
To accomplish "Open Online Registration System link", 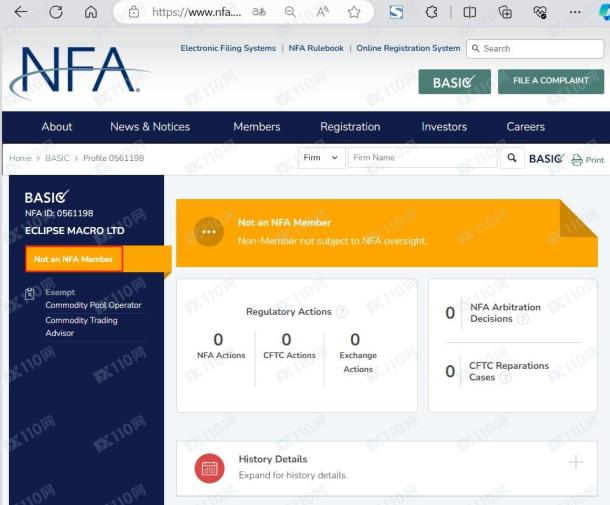I will [408, 48].
